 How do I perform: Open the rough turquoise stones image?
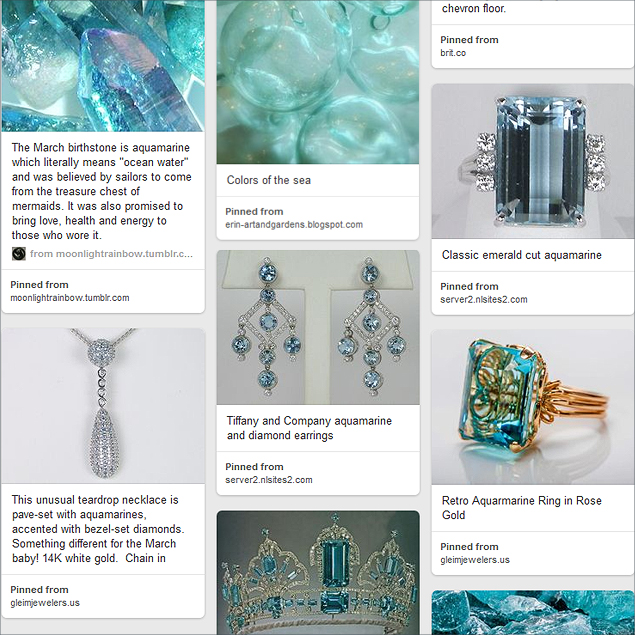coord(533,612)
